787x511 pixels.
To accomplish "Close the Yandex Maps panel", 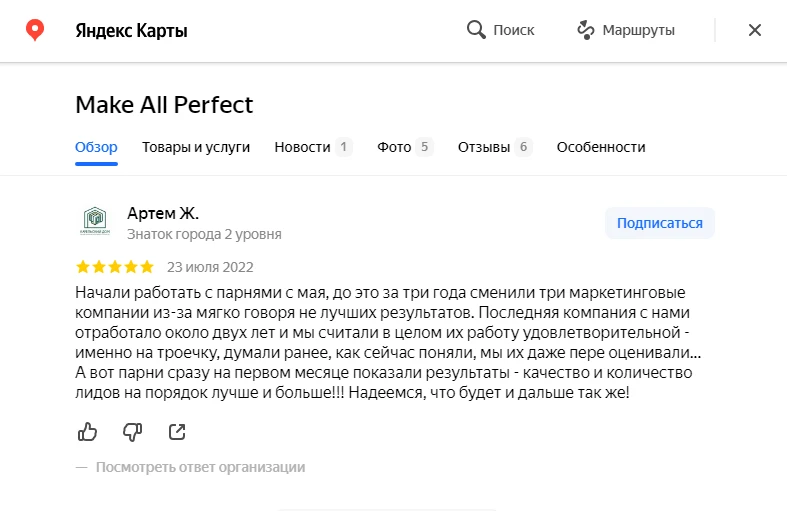I will (755, 30).
